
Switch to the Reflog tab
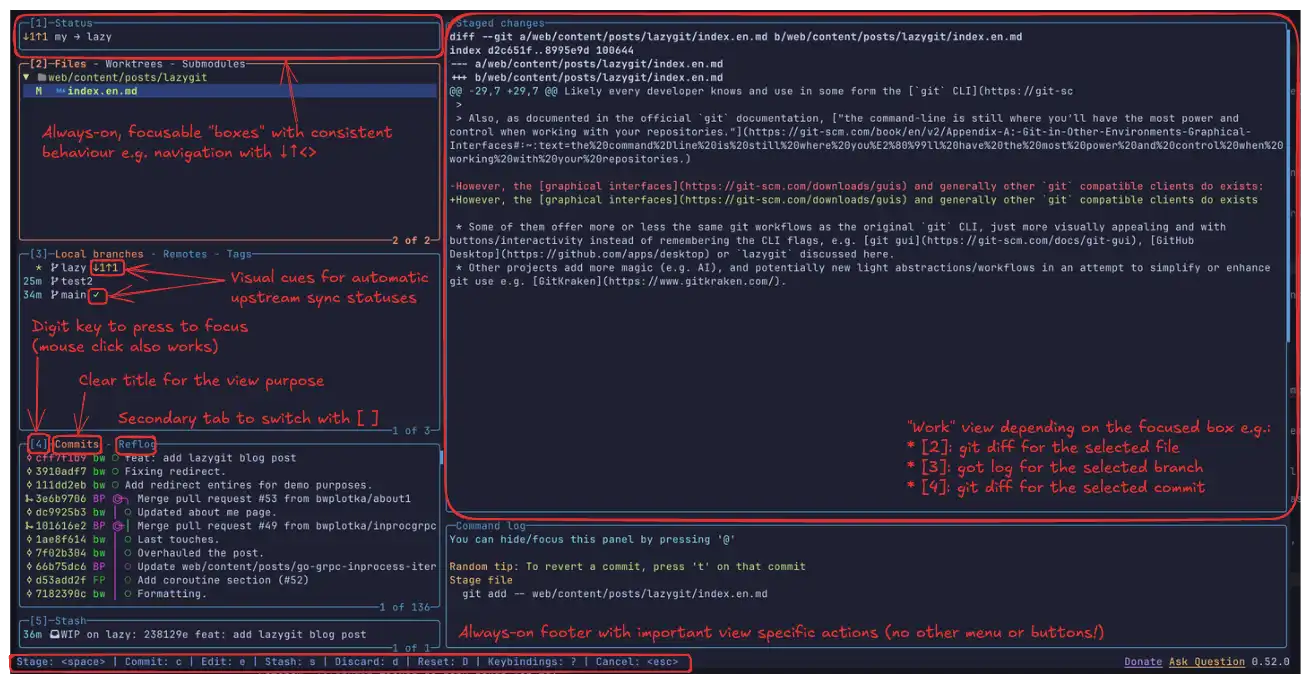[136, 444]
